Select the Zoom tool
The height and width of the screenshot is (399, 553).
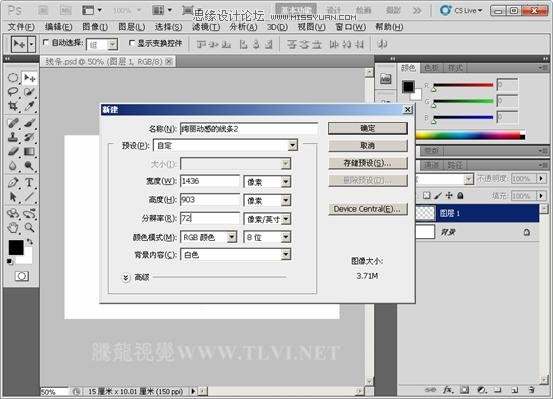point(29,228)
